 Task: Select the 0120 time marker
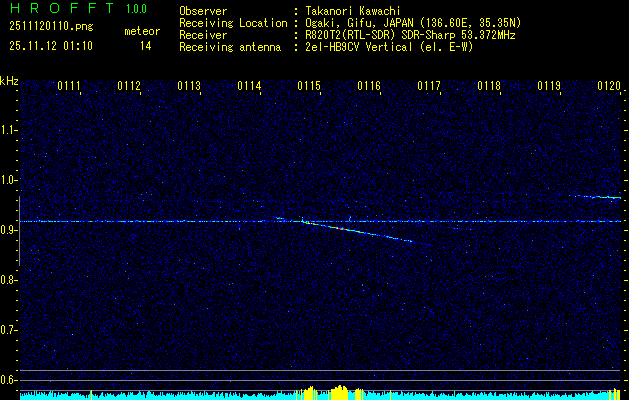click(x=608, y=86)
